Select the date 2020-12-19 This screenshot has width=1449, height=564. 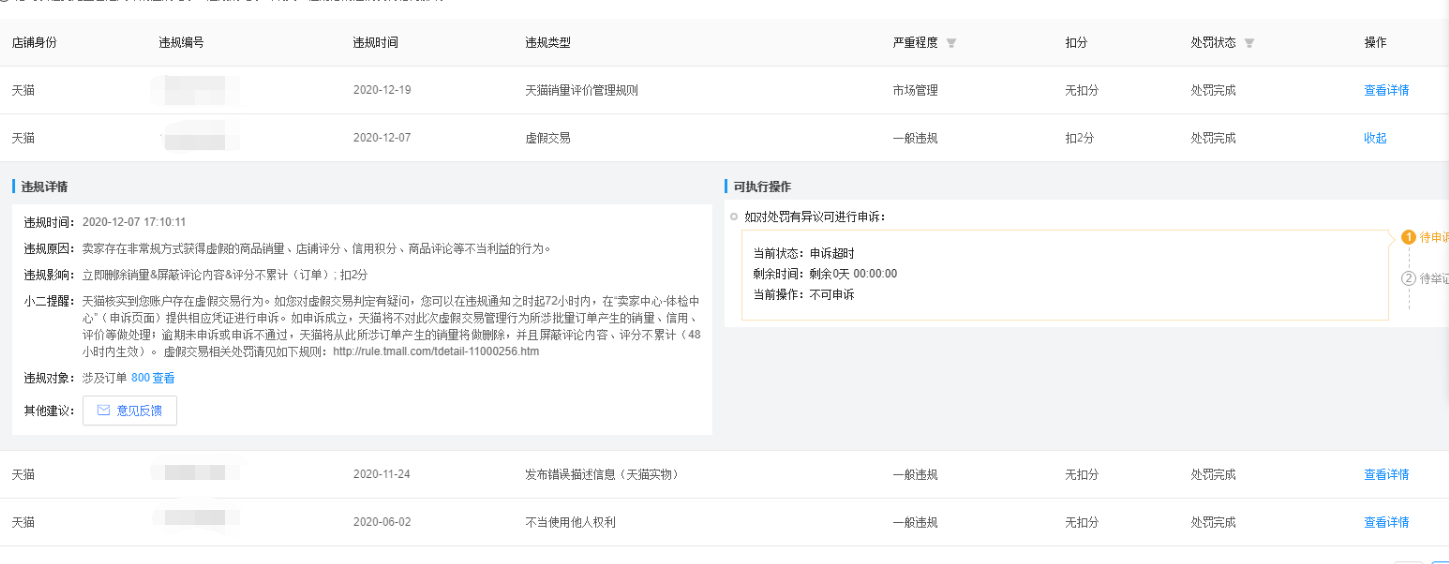coord(382,90)
